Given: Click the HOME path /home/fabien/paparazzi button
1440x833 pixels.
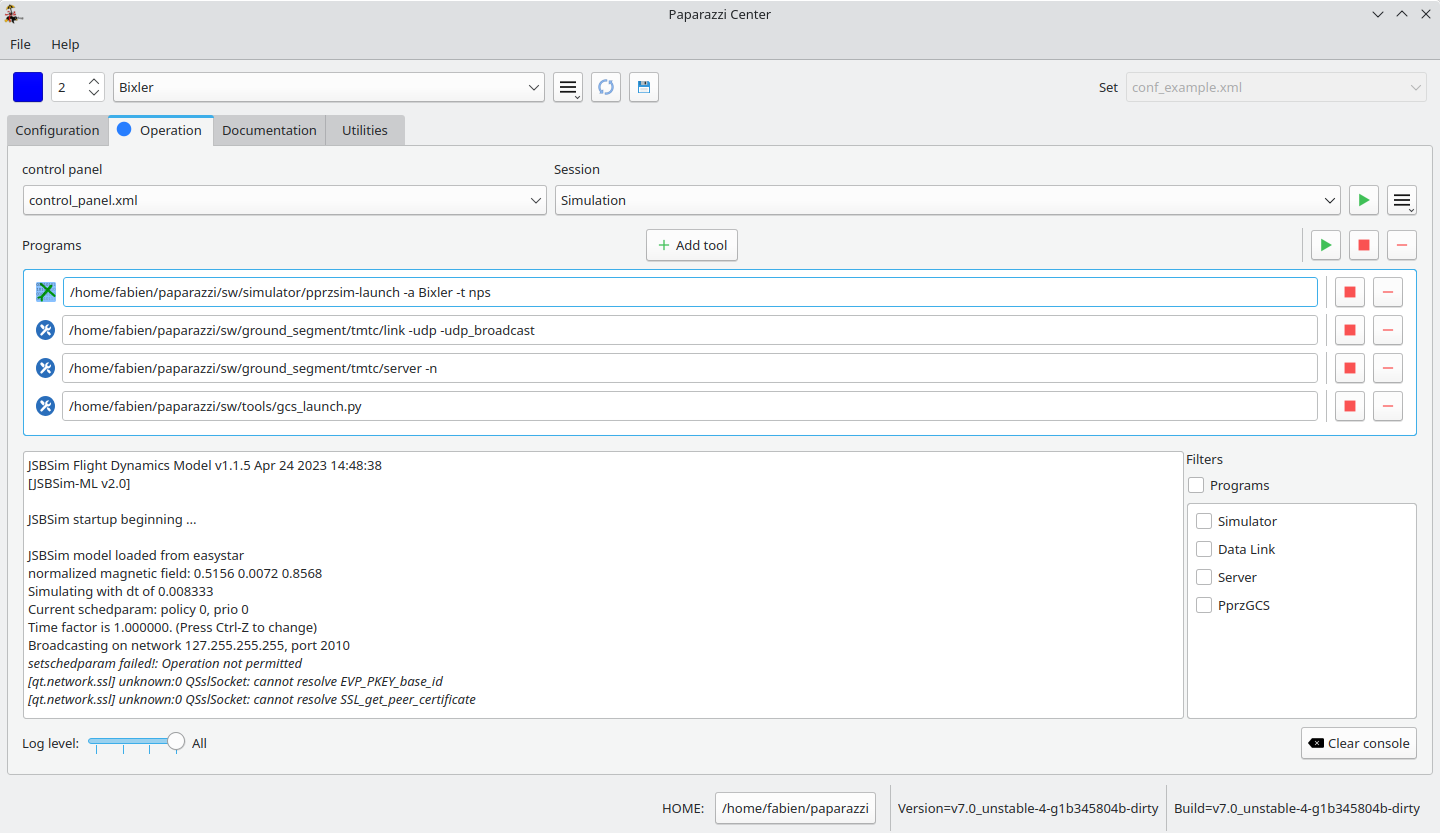Looking at the screenshot, I should pos(795,808).
